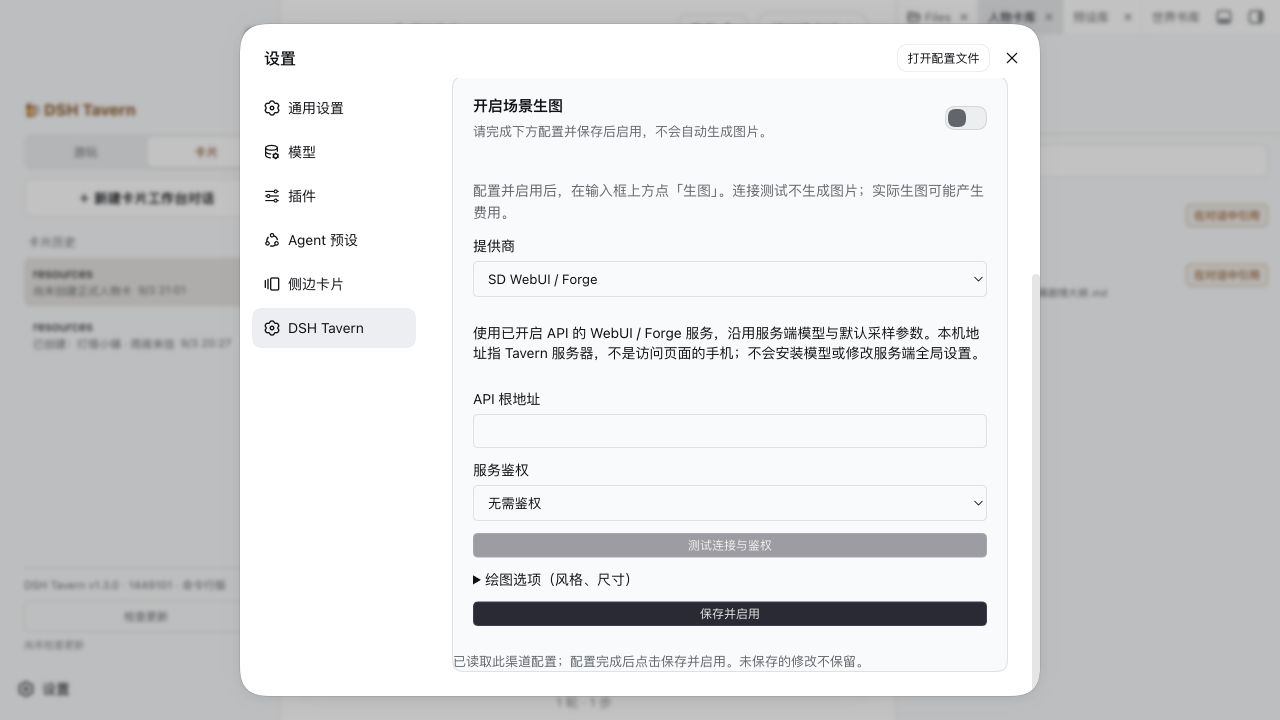1280x720 pixels.
Task: Click the 设置 gear icon at bottom left
Action: tap(27, 689)
